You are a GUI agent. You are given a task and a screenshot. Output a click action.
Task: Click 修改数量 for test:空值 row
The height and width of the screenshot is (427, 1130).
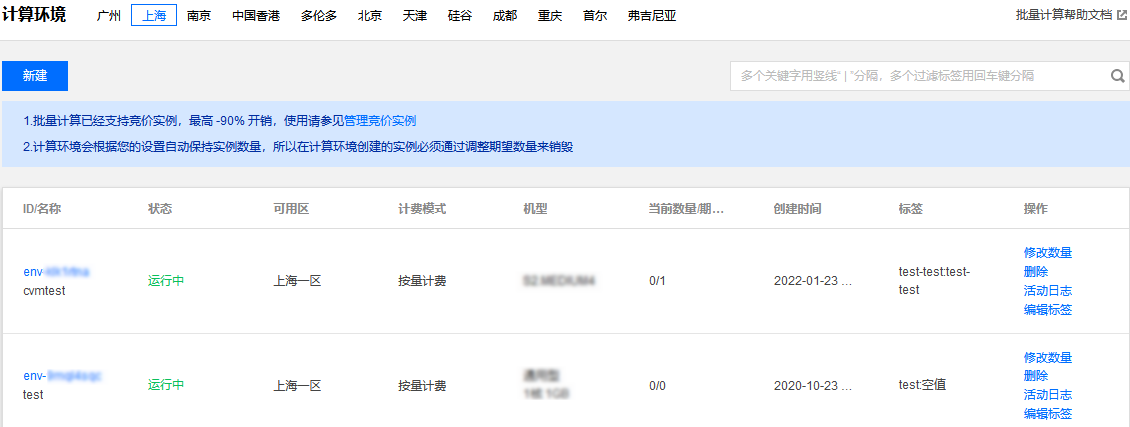[1048, 357]
